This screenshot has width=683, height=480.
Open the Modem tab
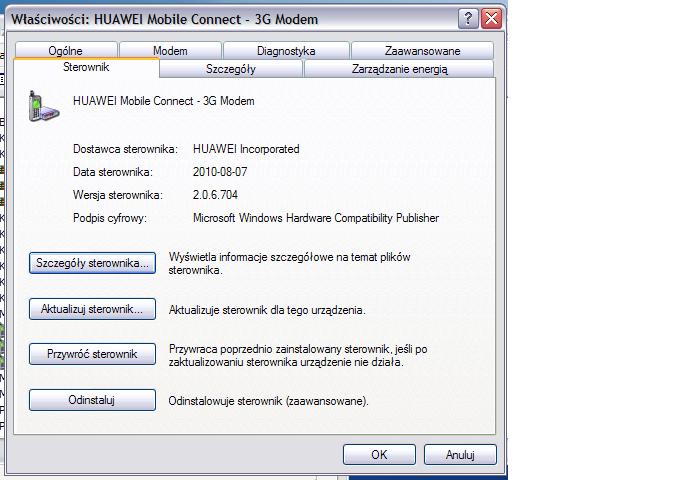170,51
